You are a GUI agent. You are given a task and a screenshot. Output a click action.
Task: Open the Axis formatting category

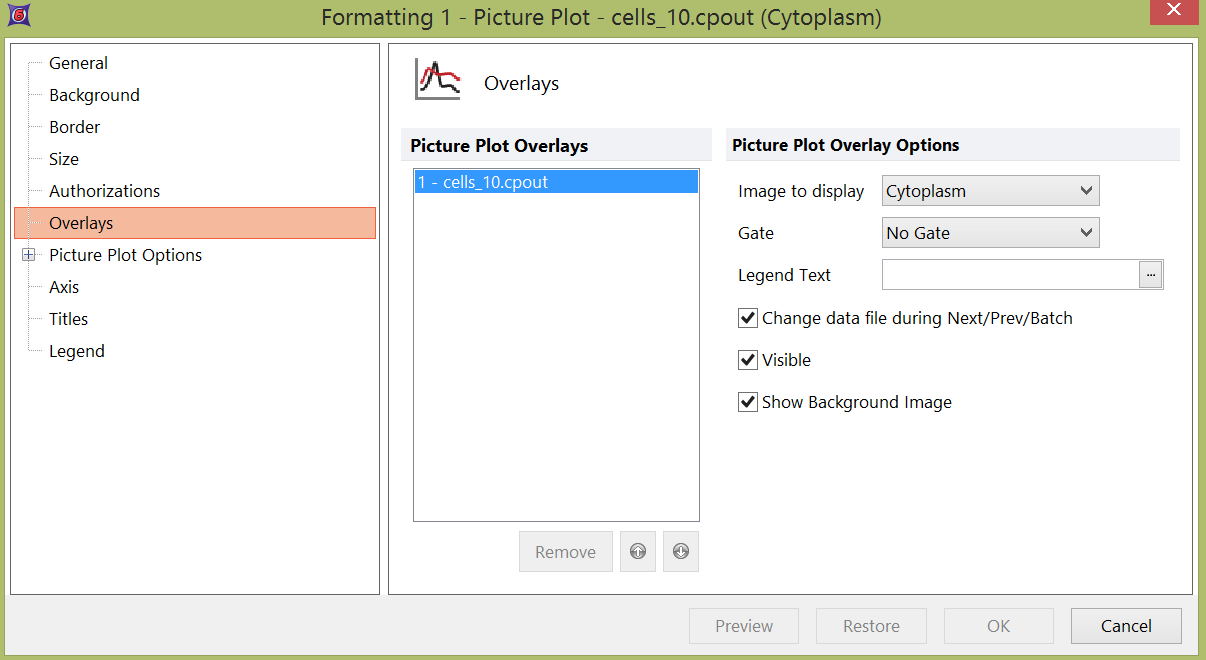pos(64,287)
